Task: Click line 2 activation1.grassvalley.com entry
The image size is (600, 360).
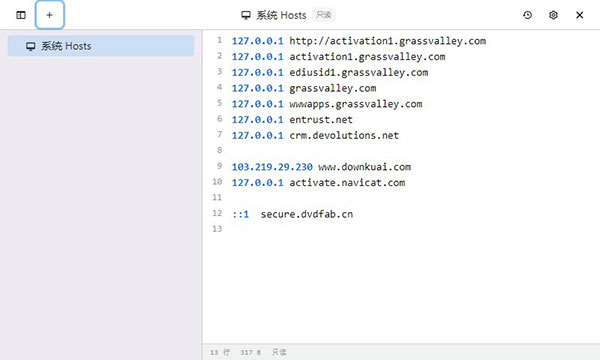Action: coord(367,57)
